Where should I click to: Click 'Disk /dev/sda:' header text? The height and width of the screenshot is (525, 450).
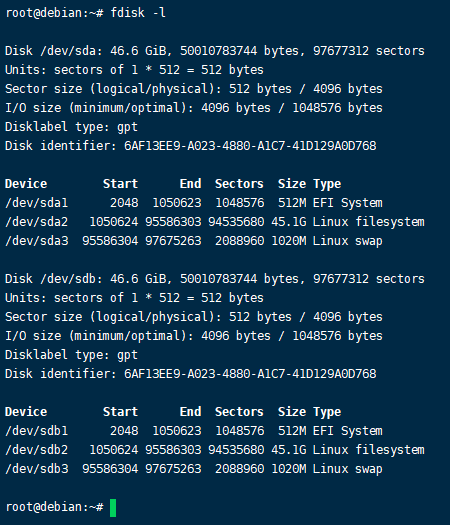(x=54, y=51)
